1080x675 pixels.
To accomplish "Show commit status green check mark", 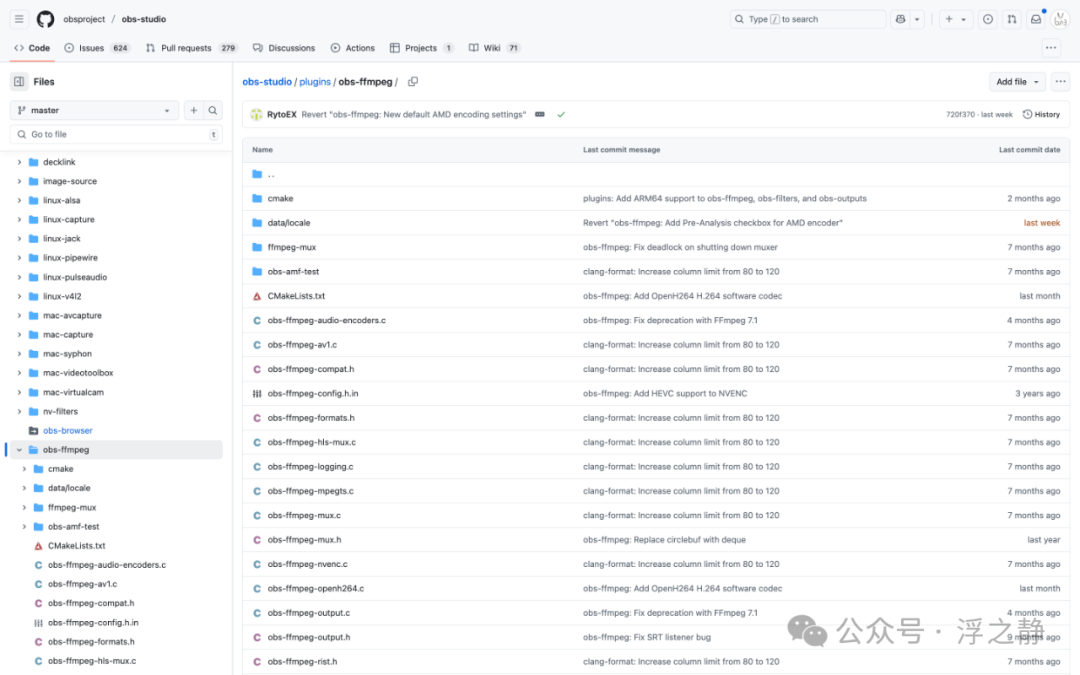I will tap(561, 114).
